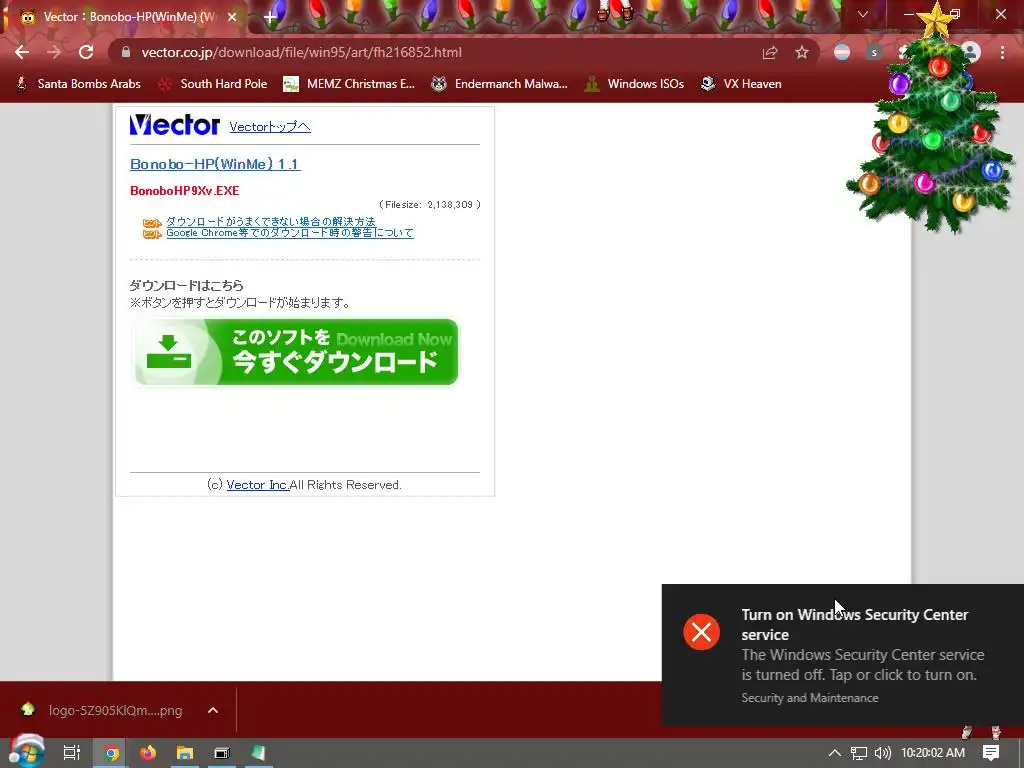Open the VX Heaven bookmark
The height and width of the screenshot is (768, 1024).
tap(741, 84)
